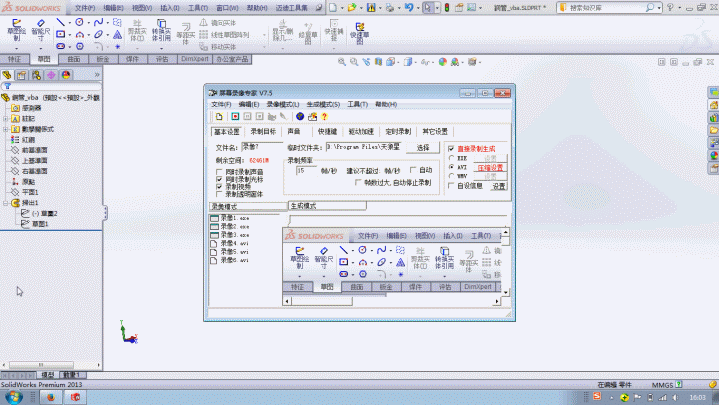Pick the Spline sketch tool

coord(98,22)
